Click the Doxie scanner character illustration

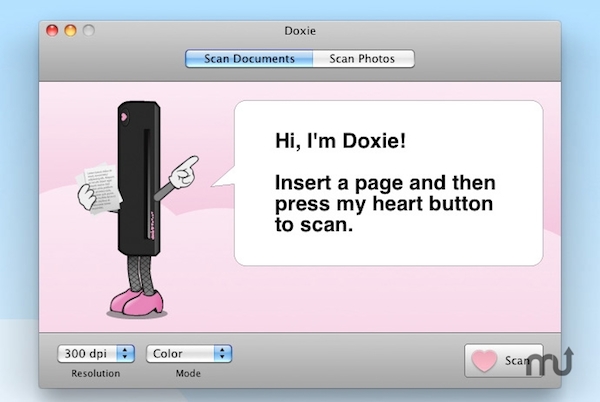click(x=138, y=208)
